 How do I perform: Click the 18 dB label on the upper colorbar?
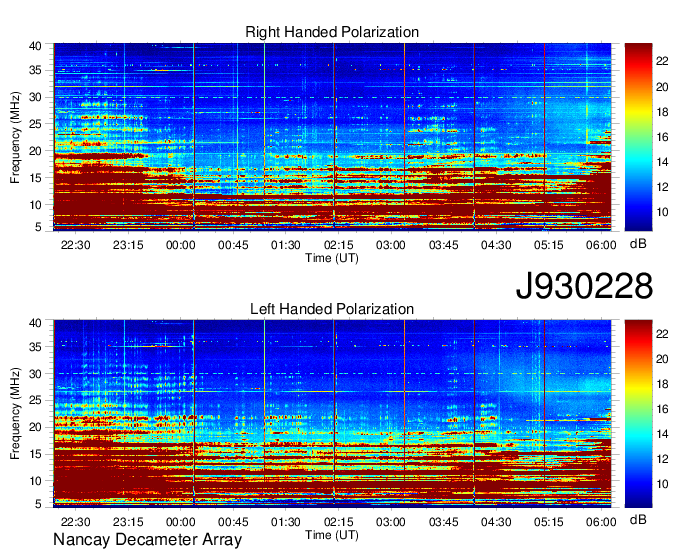(x=662, y=112)
